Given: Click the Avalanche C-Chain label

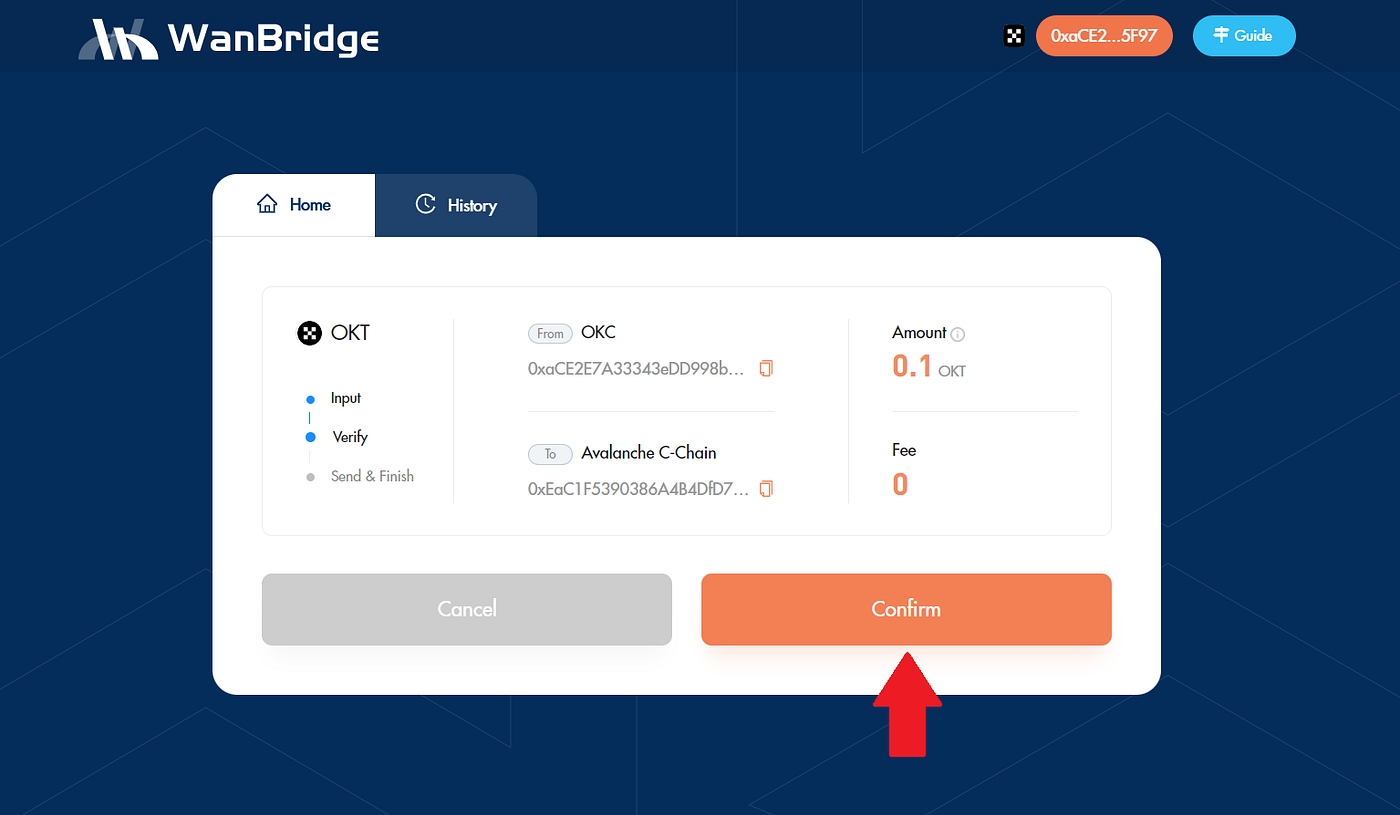Looking at the screenshot, I should (649, 453).
